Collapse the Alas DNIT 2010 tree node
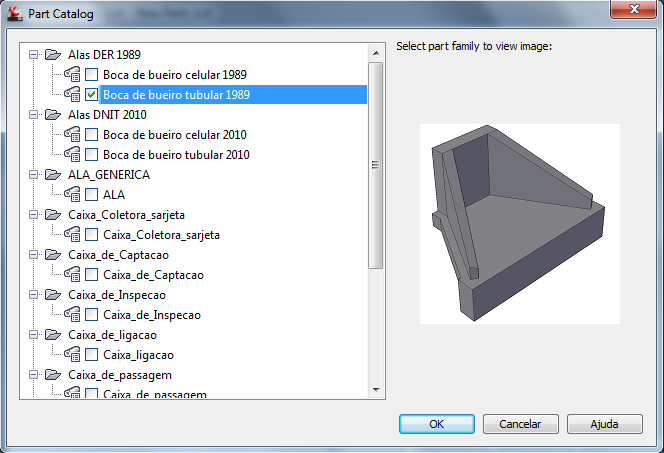This screenshot has width=664, height=453. pos(33,115)
